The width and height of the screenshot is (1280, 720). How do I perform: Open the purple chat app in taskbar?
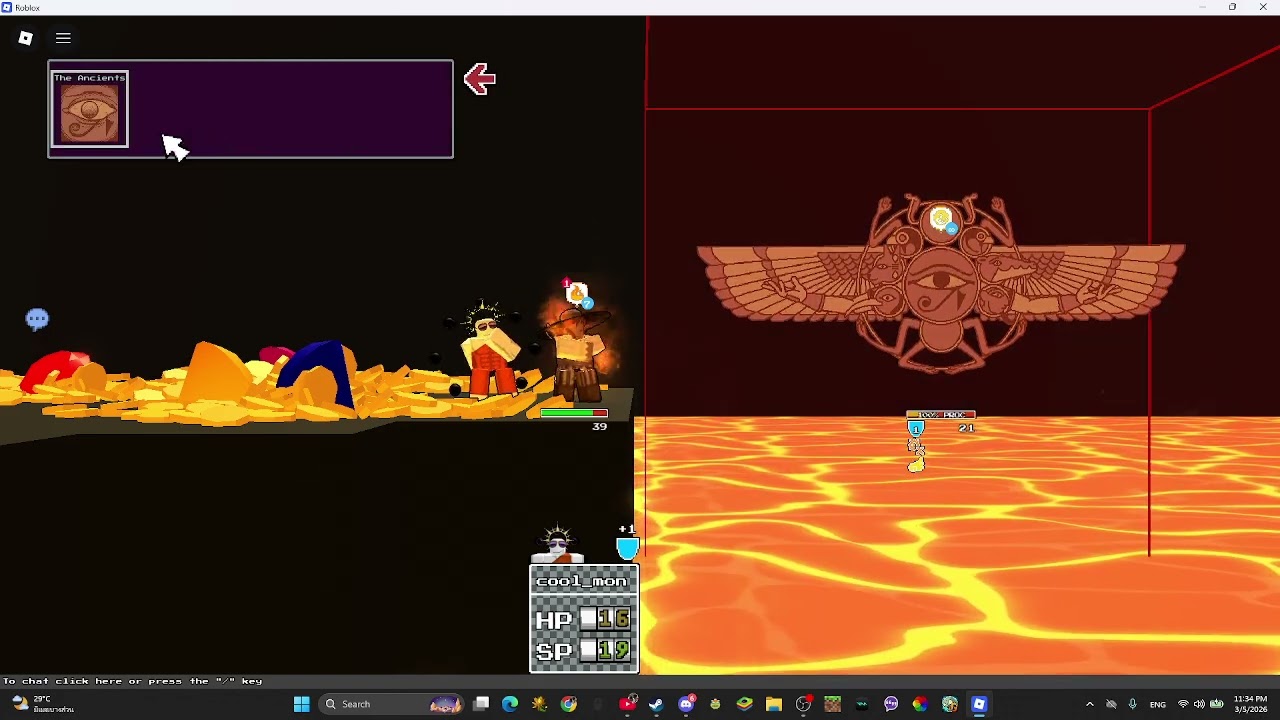(891, 704)
